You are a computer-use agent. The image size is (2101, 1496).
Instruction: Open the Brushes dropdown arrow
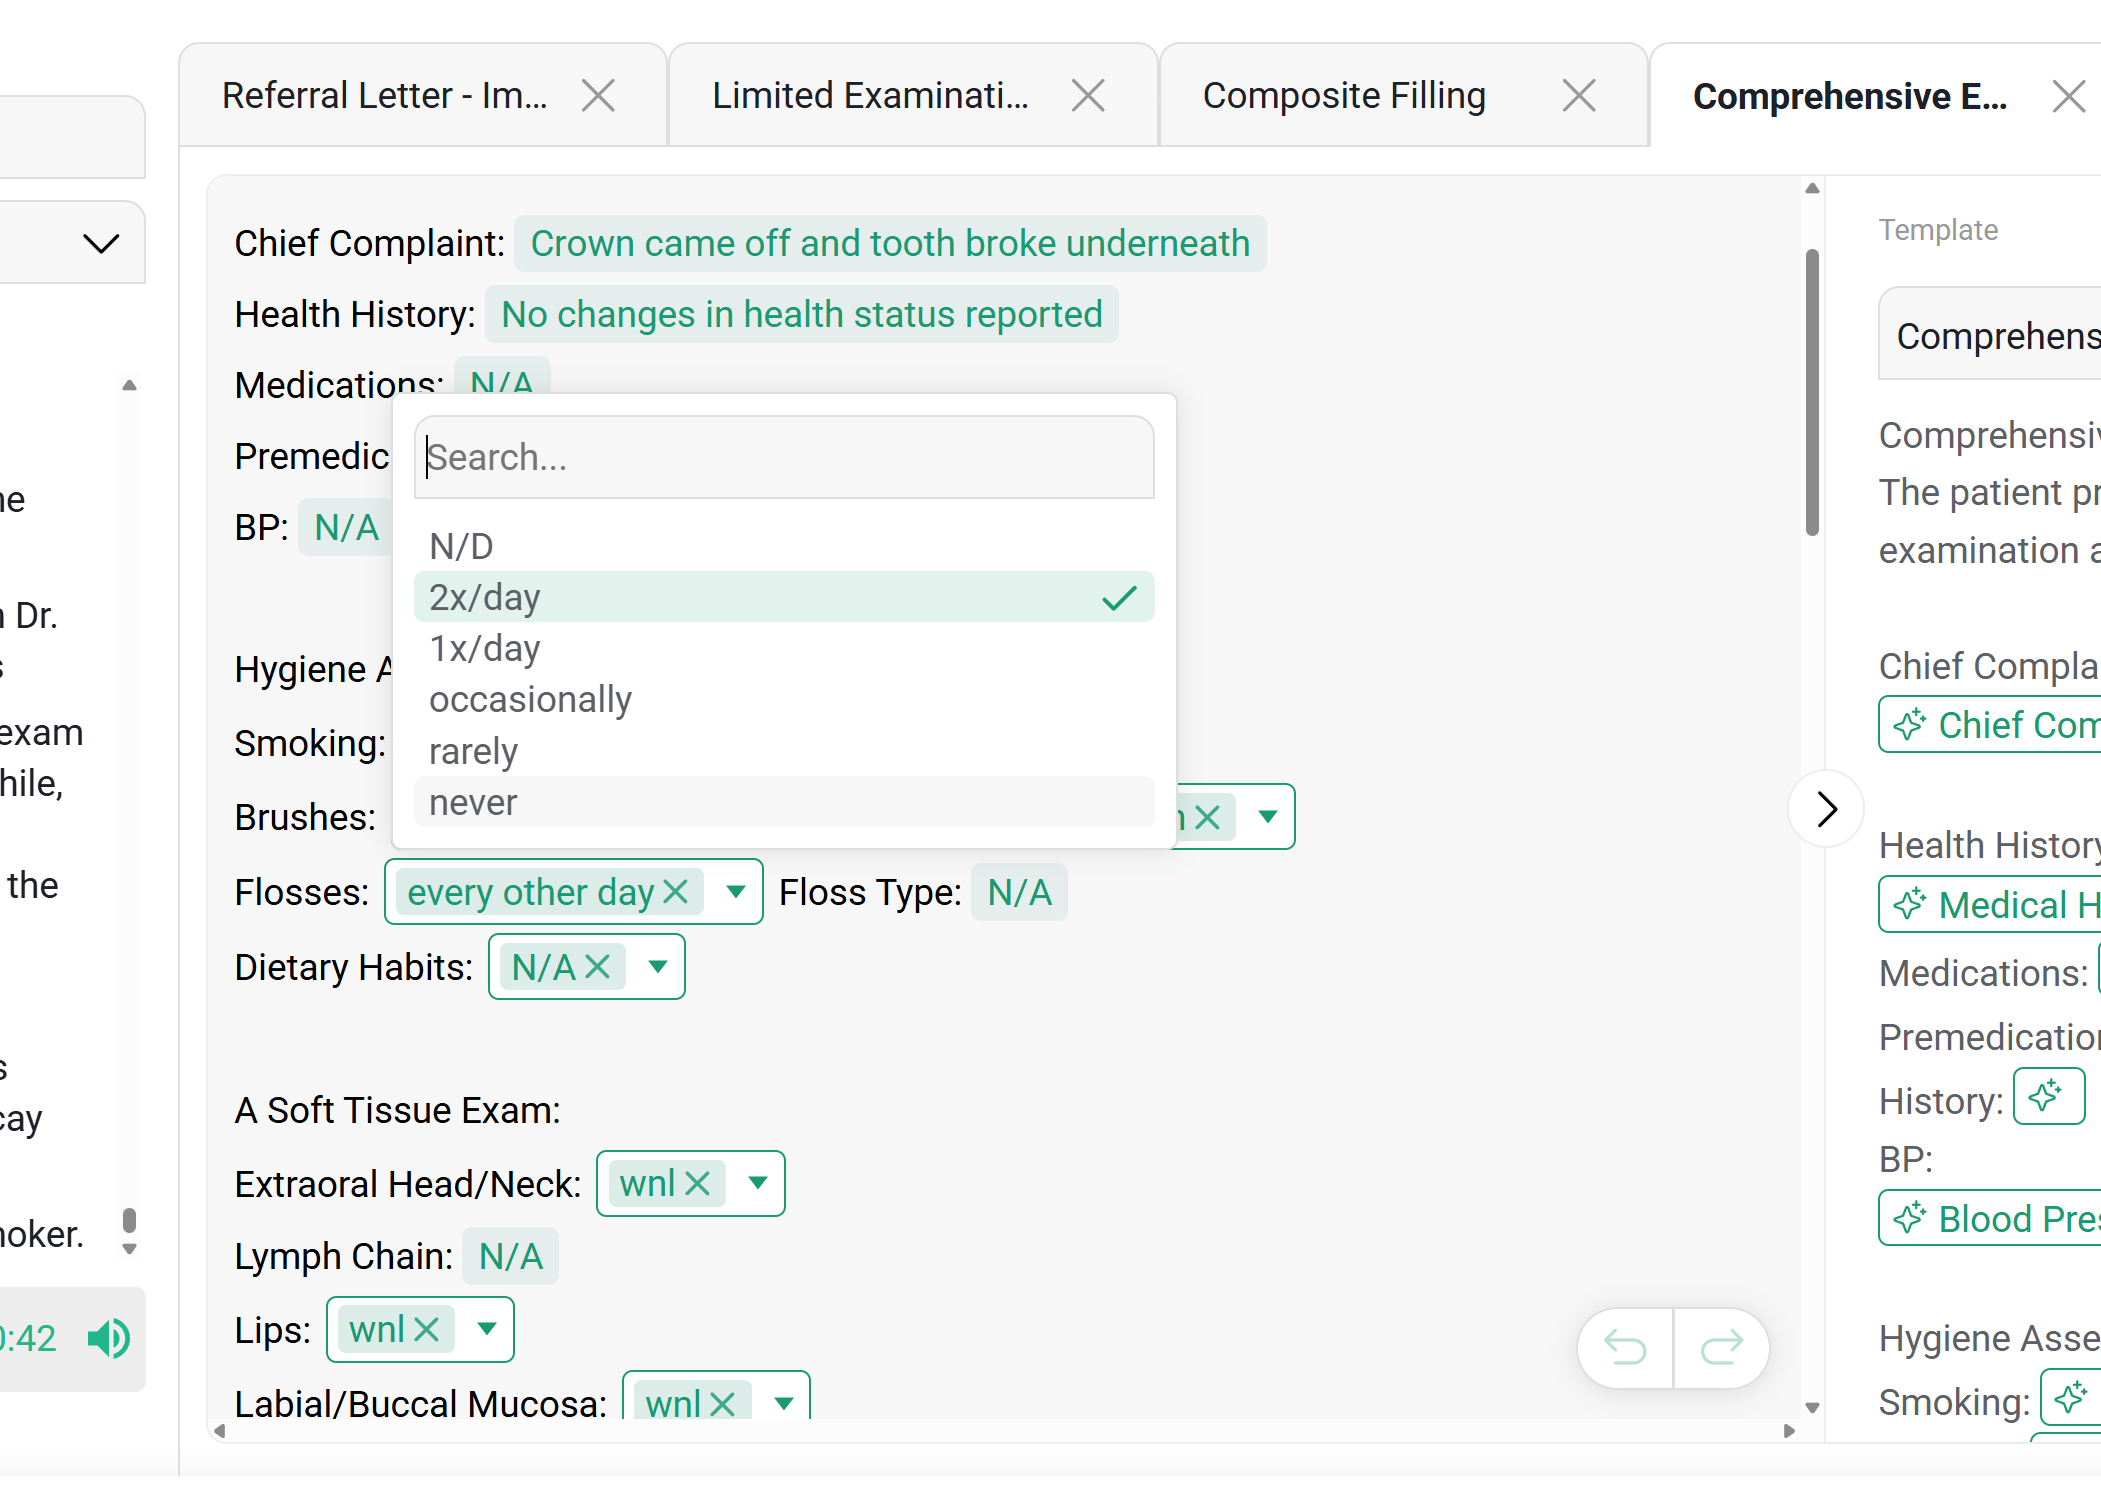coord(1268,817)
